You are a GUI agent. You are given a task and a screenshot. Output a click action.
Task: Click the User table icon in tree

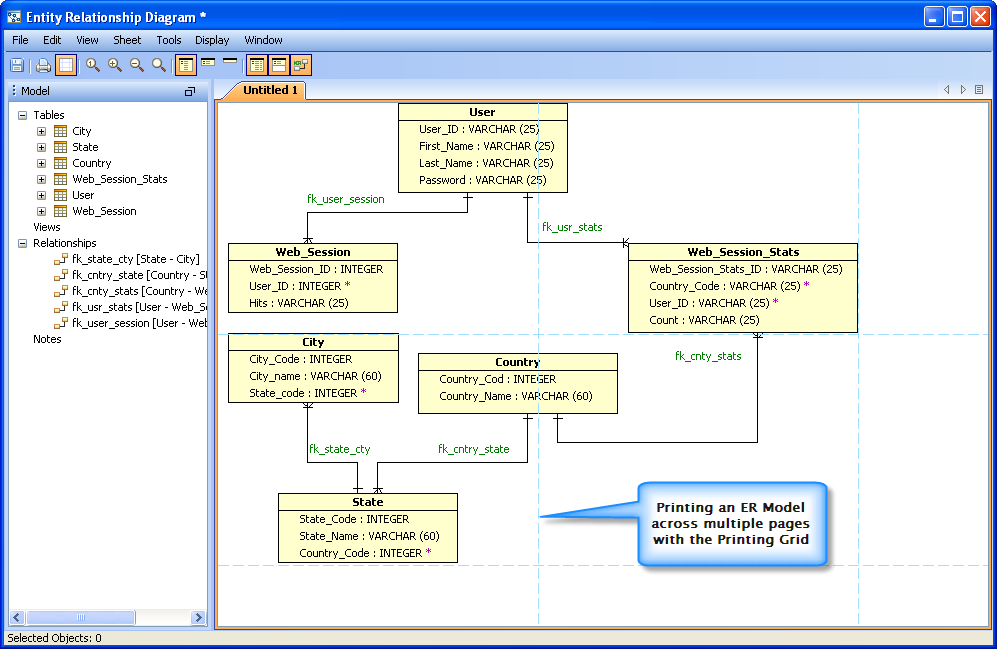[60, 195]
